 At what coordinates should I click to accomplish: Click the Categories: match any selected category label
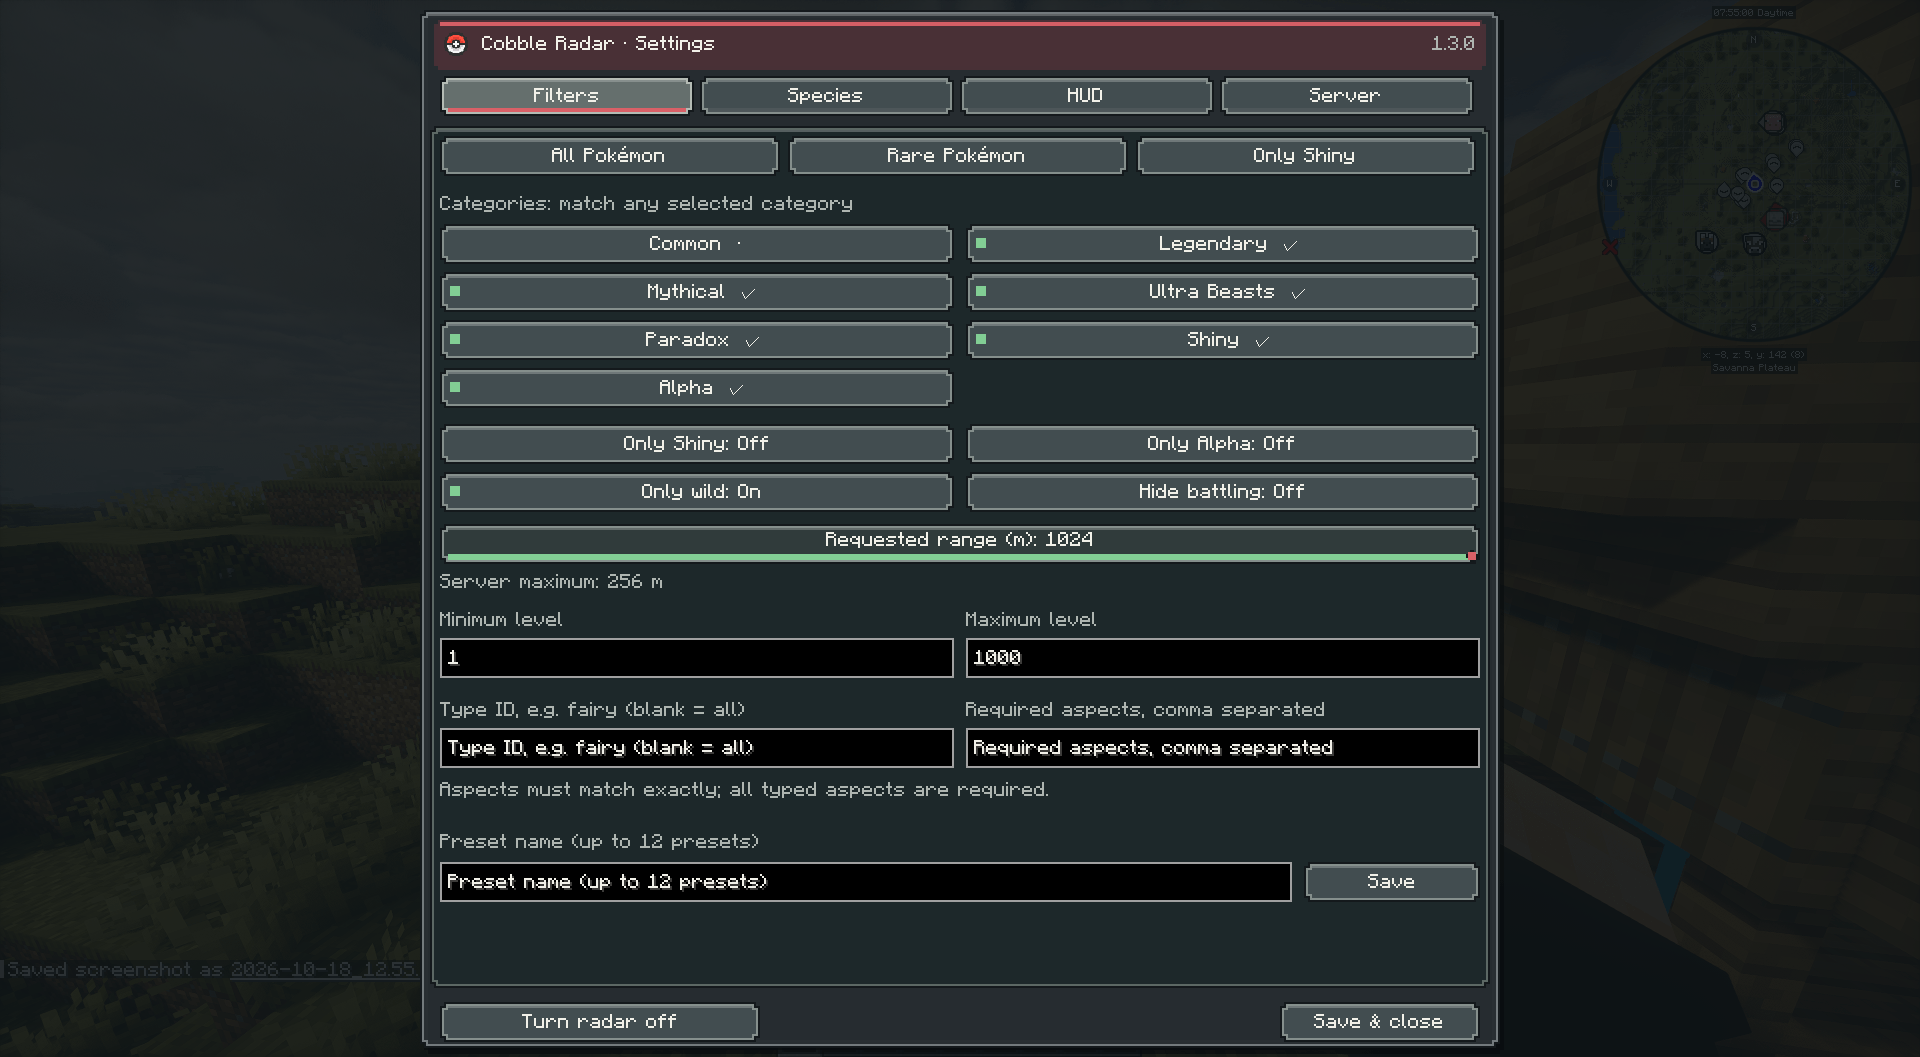tap(646, 204)
